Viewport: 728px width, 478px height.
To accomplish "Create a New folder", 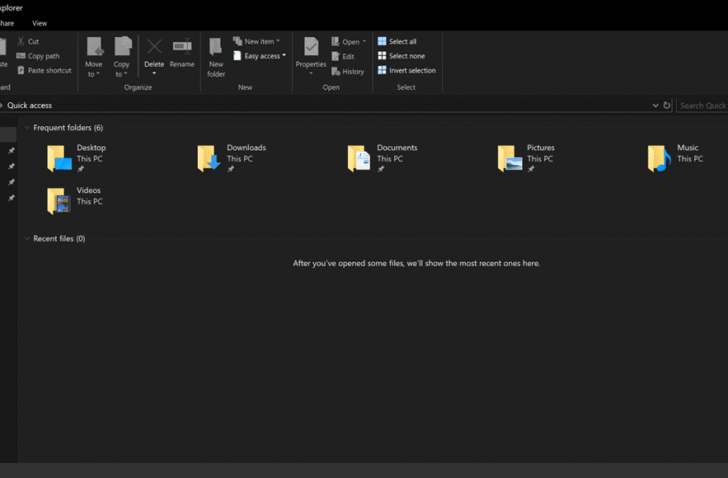I will point(216,57).
